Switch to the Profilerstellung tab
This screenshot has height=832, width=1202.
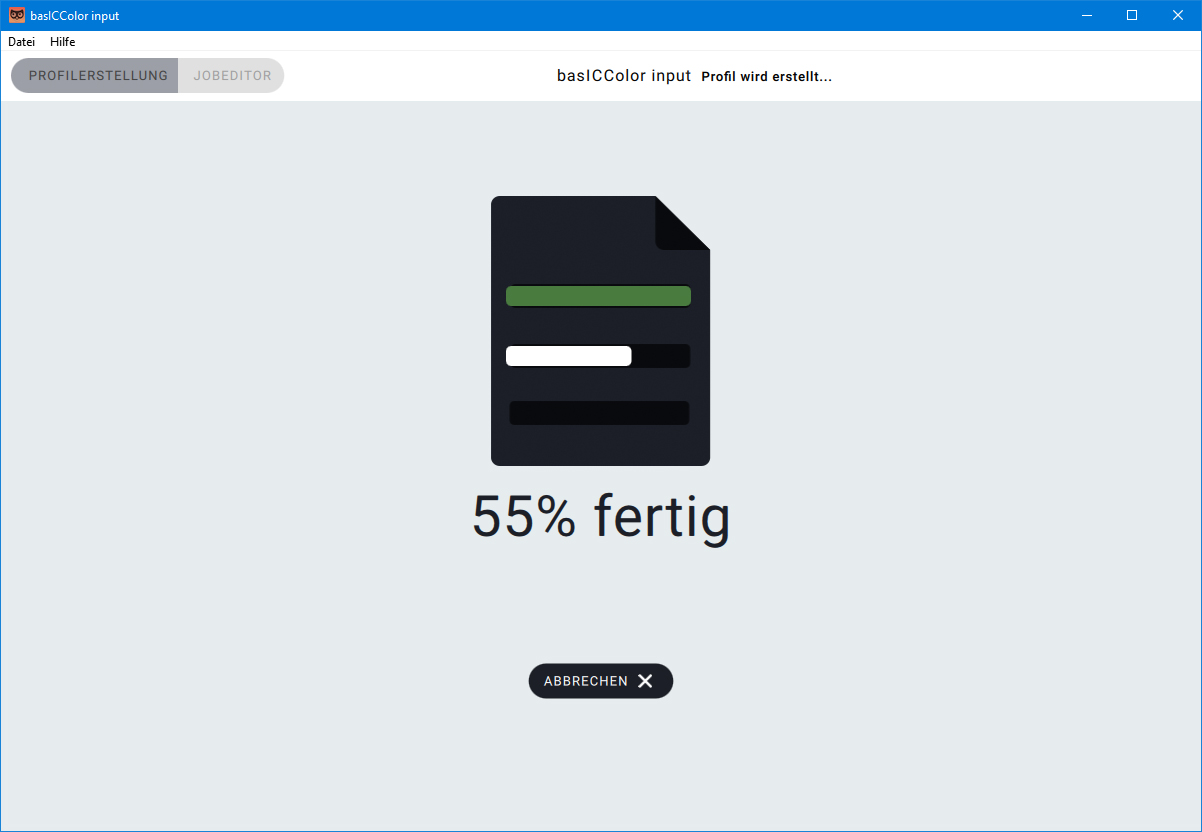tap(97, 76)
